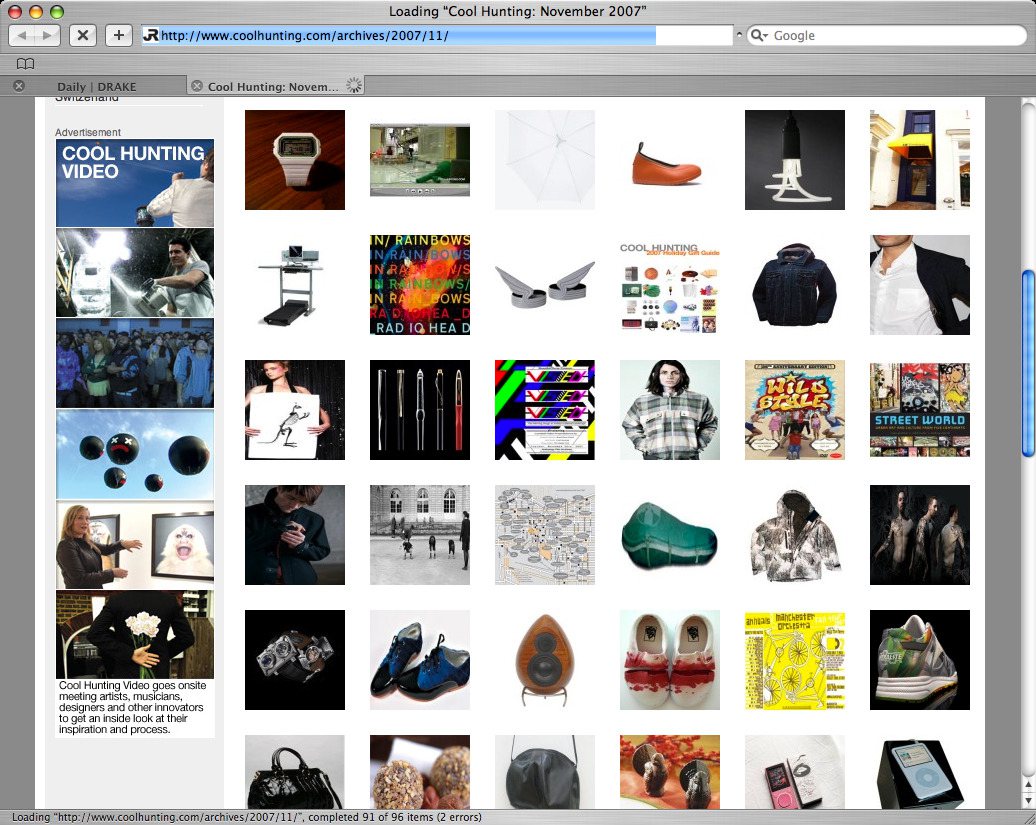Click the site favicon in address bar
1036x825 pixels.
(x=151, y=36)
